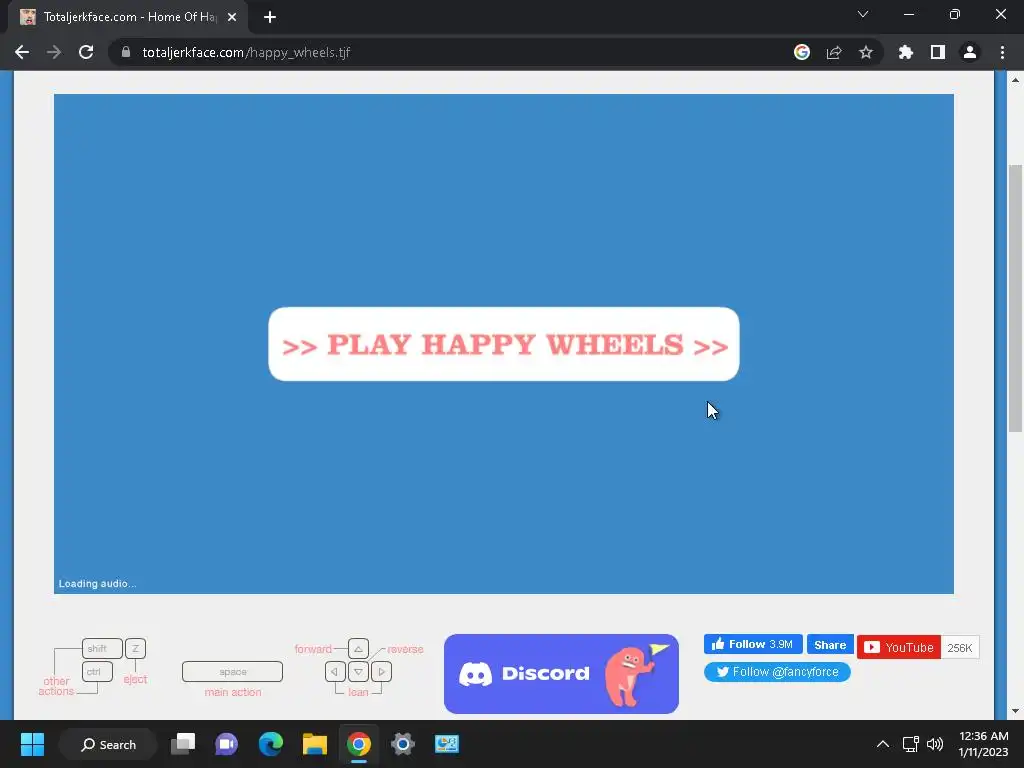
Task: Click the down arrow key diagram
Action: click(x=359, y=671)
